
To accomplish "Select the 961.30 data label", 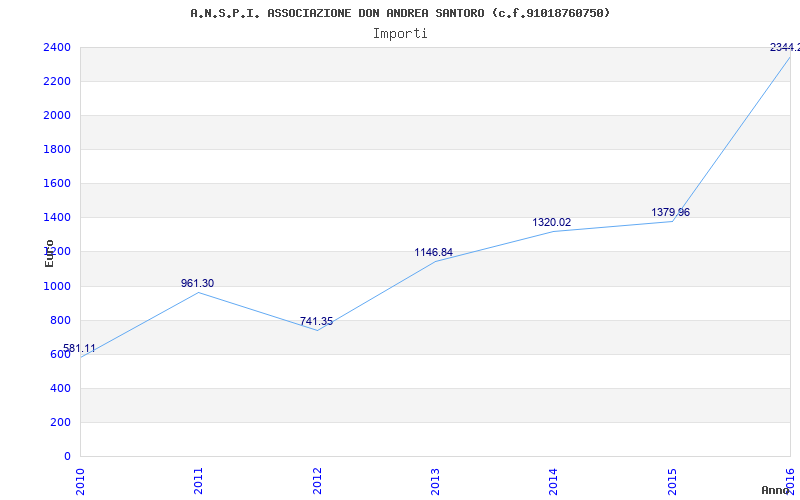I will coord(197,284).
